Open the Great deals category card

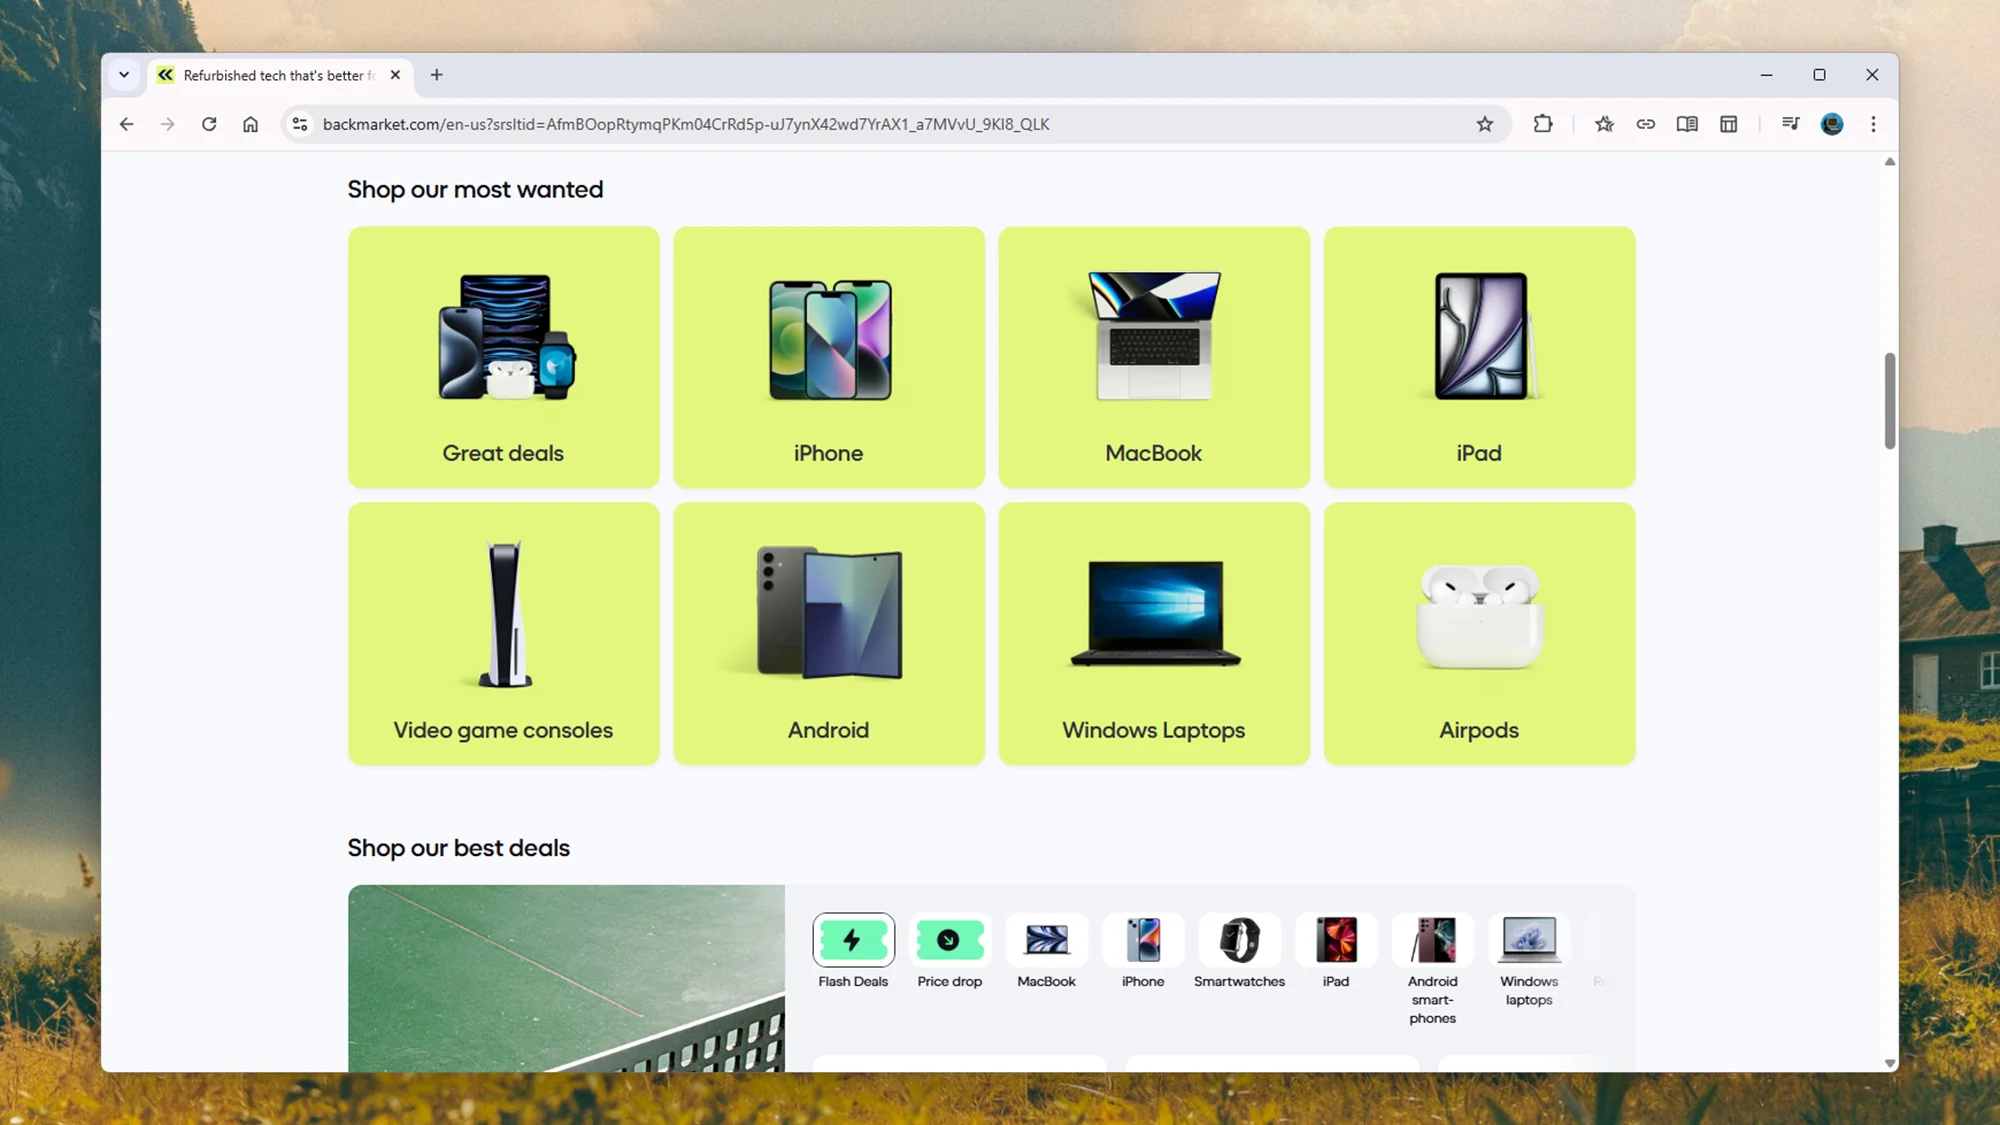point(504,357)
